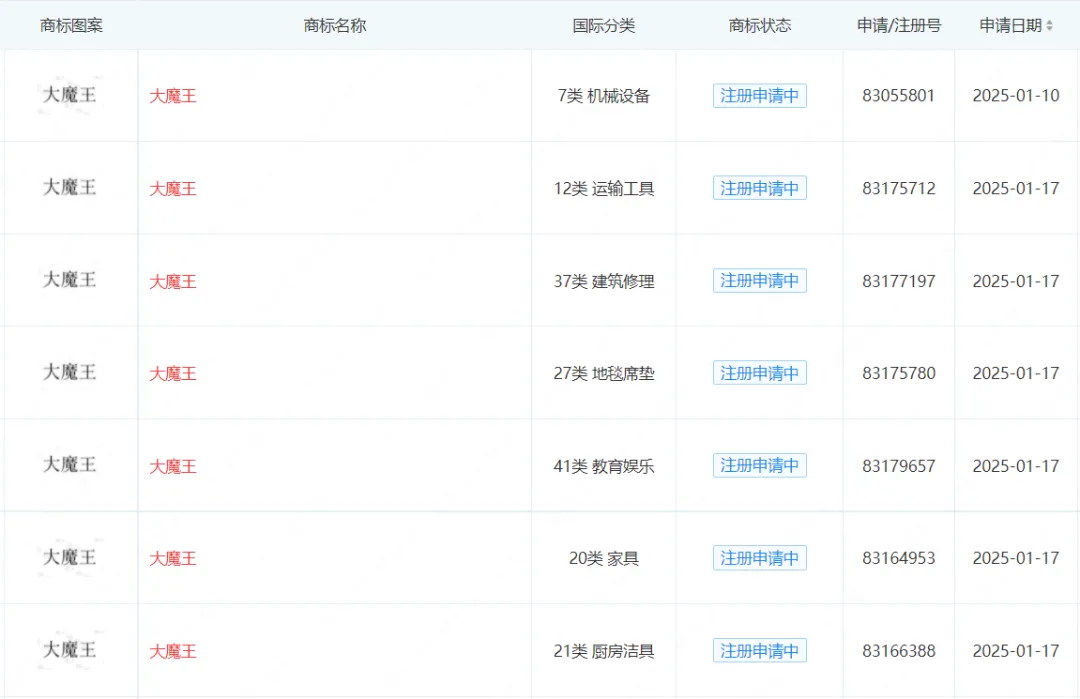Click trademark image in row 83055801
The height and width of the screenshot is (699, 1080).
click(x=70, y=94)
